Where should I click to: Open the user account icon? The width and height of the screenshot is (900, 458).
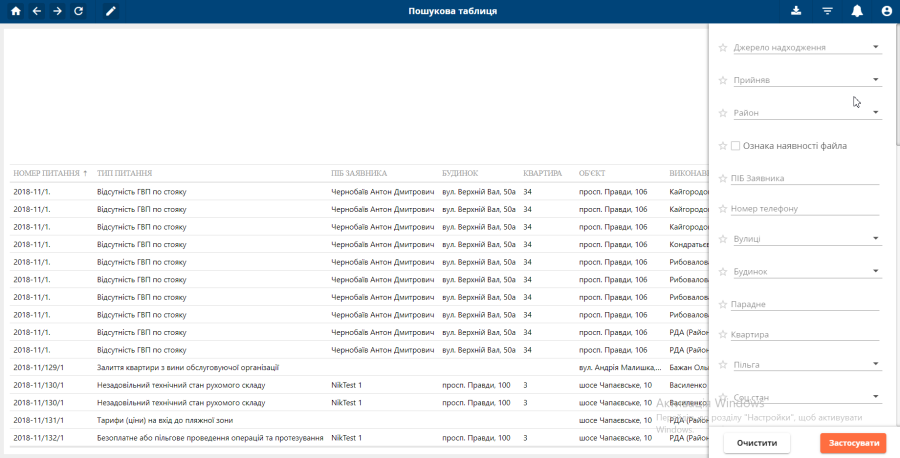point(886,11)
